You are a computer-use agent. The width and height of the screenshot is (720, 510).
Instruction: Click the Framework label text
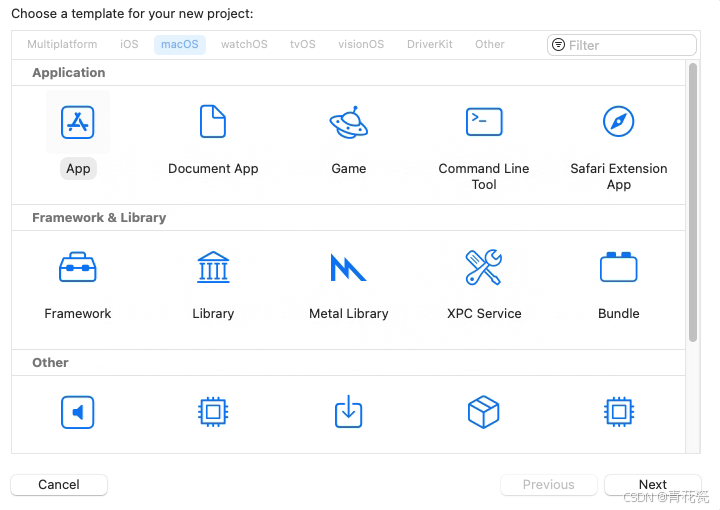point(78,314)
